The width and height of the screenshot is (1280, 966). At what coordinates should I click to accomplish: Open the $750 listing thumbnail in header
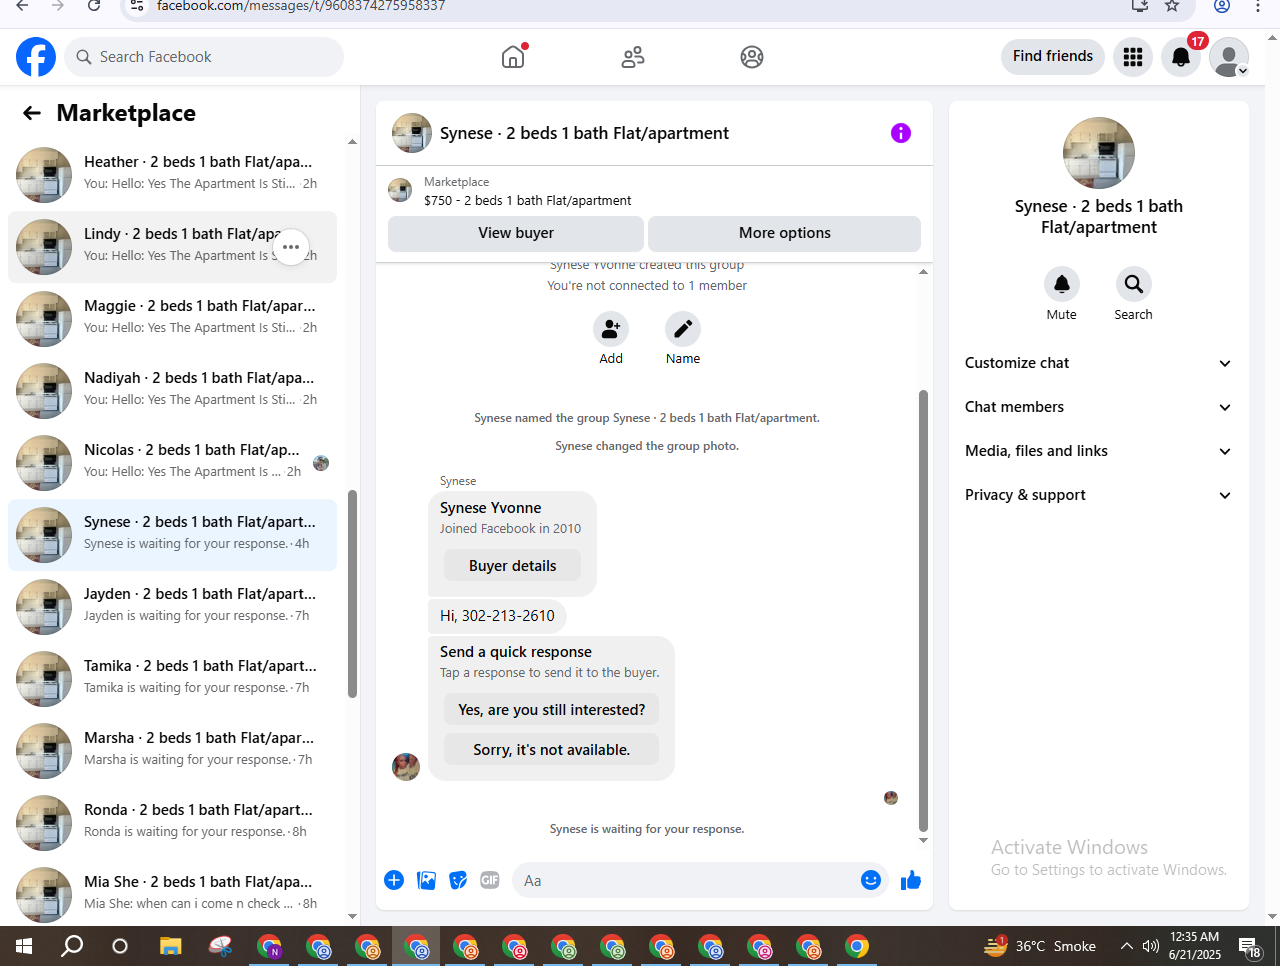coord(400,190)
